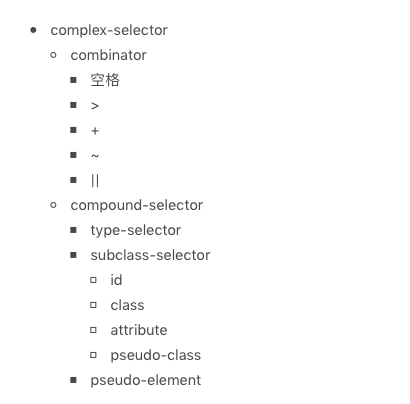Click the square bullet before subclass-selector
Image resolution: width=410 pixels, height=404 pixels.
[x=73, y=255]
